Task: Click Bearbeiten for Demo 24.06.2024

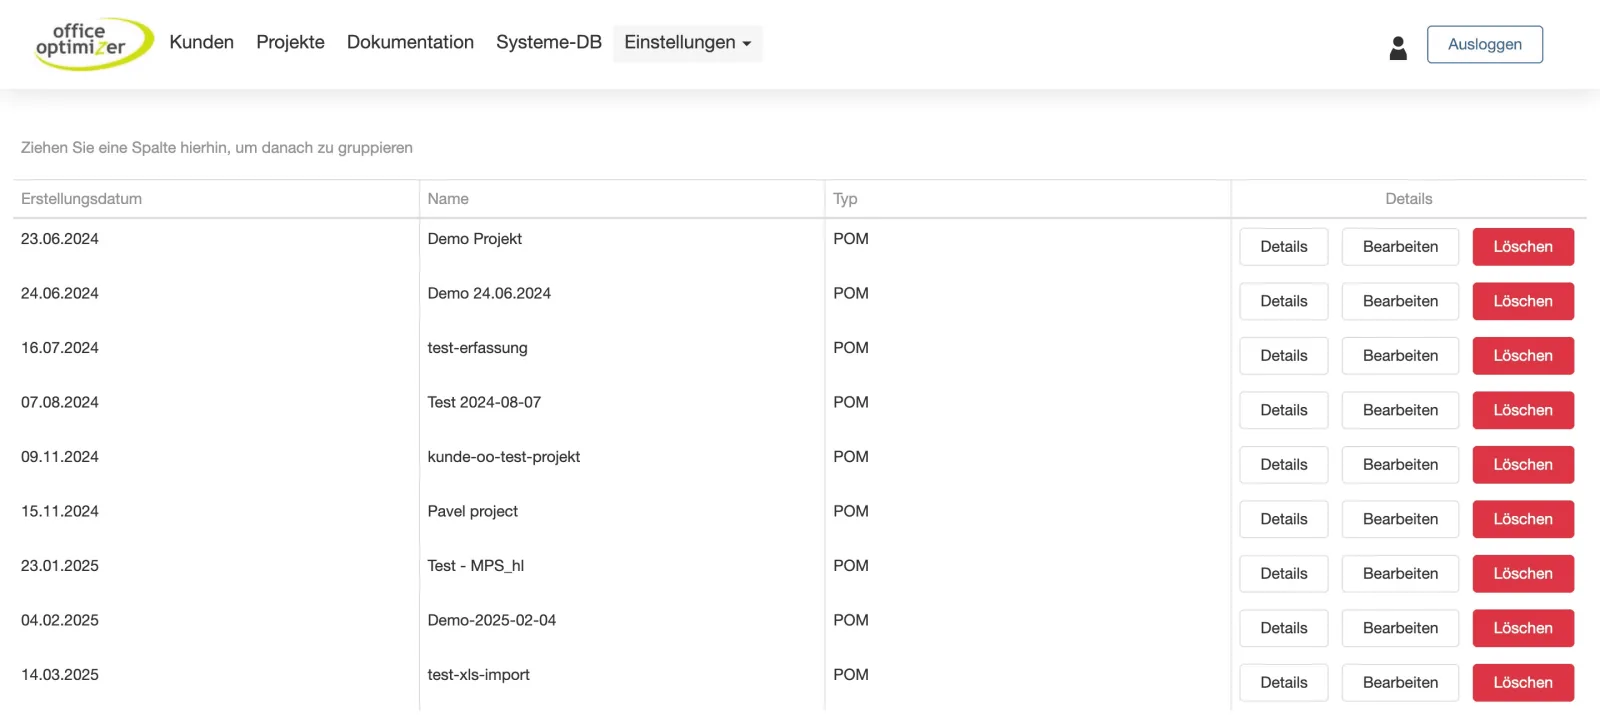Action: point(1400,301)
